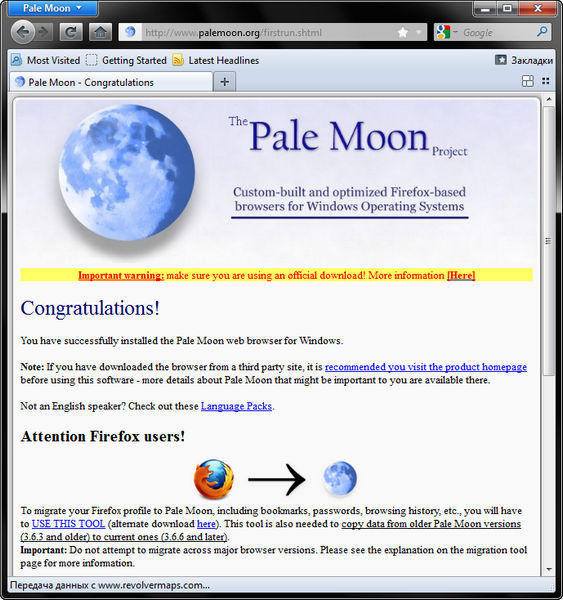Viewport: 563px width, 600px height.
Task: Click the USE THIS TOOL link
Action: point(68,523)
